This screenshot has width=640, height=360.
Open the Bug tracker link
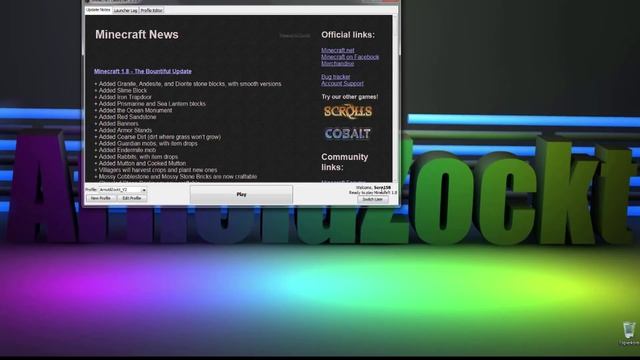tap(336, 77)
